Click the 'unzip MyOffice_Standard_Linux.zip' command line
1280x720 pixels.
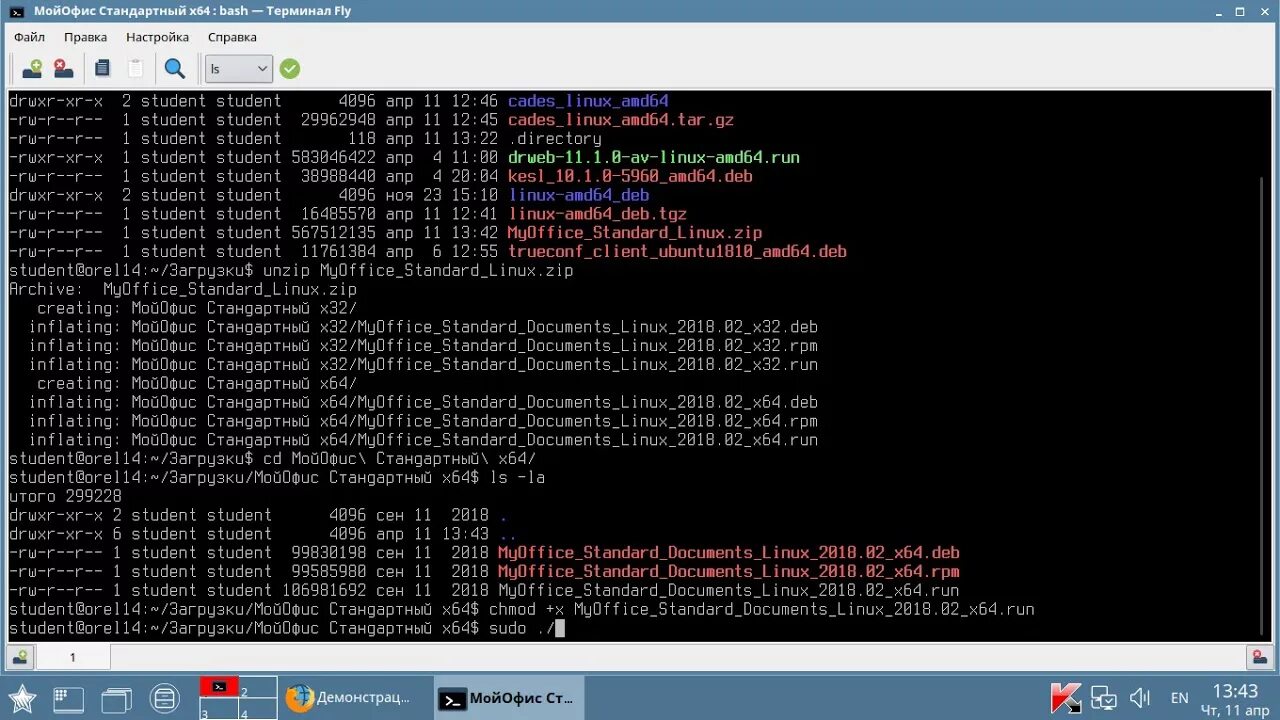click(x=291, y=271)
